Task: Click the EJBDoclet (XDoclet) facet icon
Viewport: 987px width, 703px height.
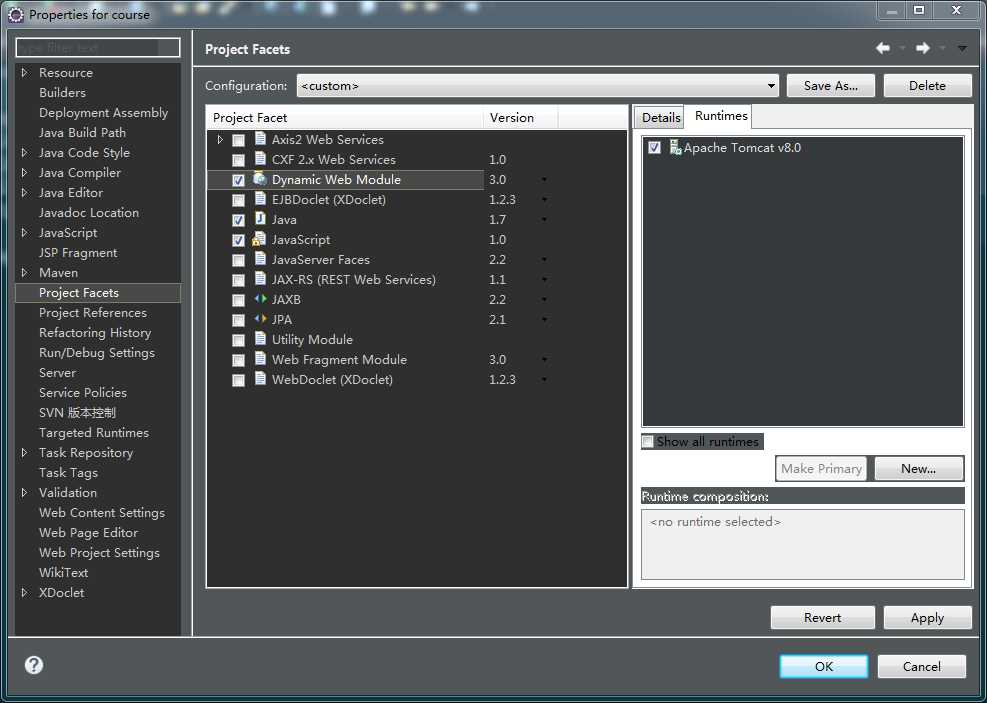Action: click(x=260, y=199)
